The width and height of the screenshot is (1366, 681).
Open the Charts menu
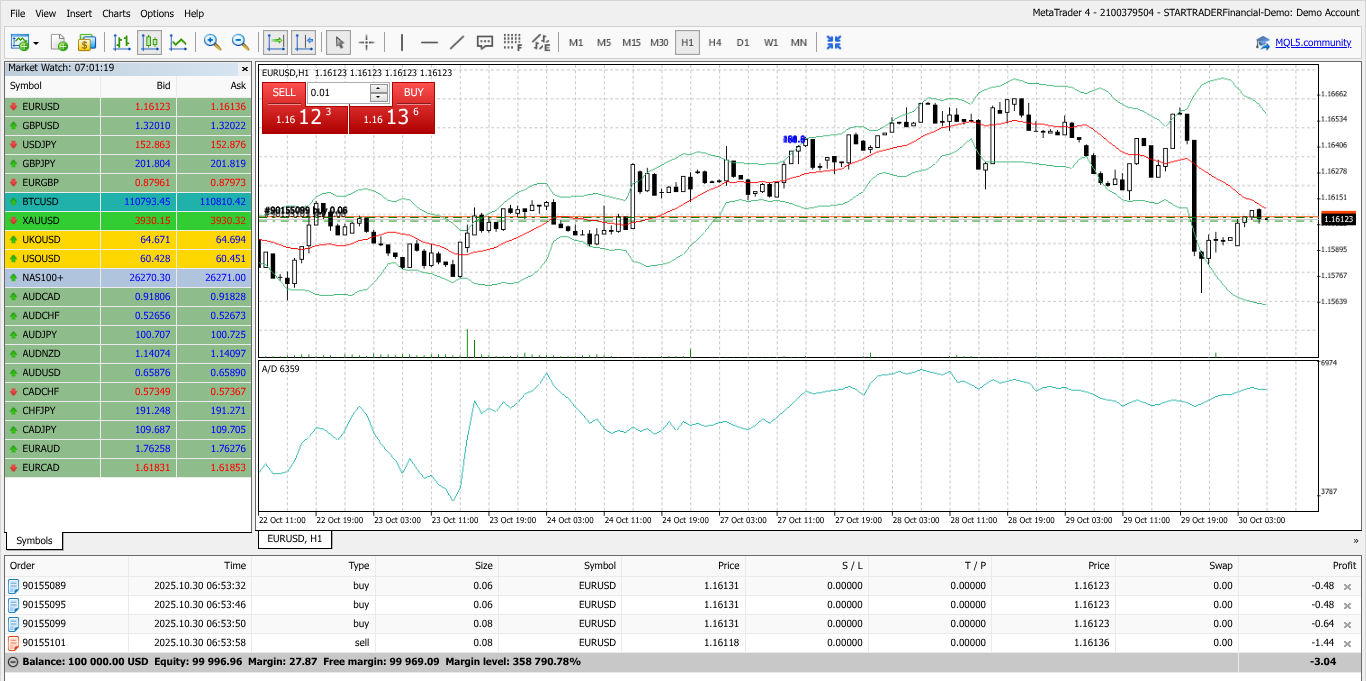point(115,13)
